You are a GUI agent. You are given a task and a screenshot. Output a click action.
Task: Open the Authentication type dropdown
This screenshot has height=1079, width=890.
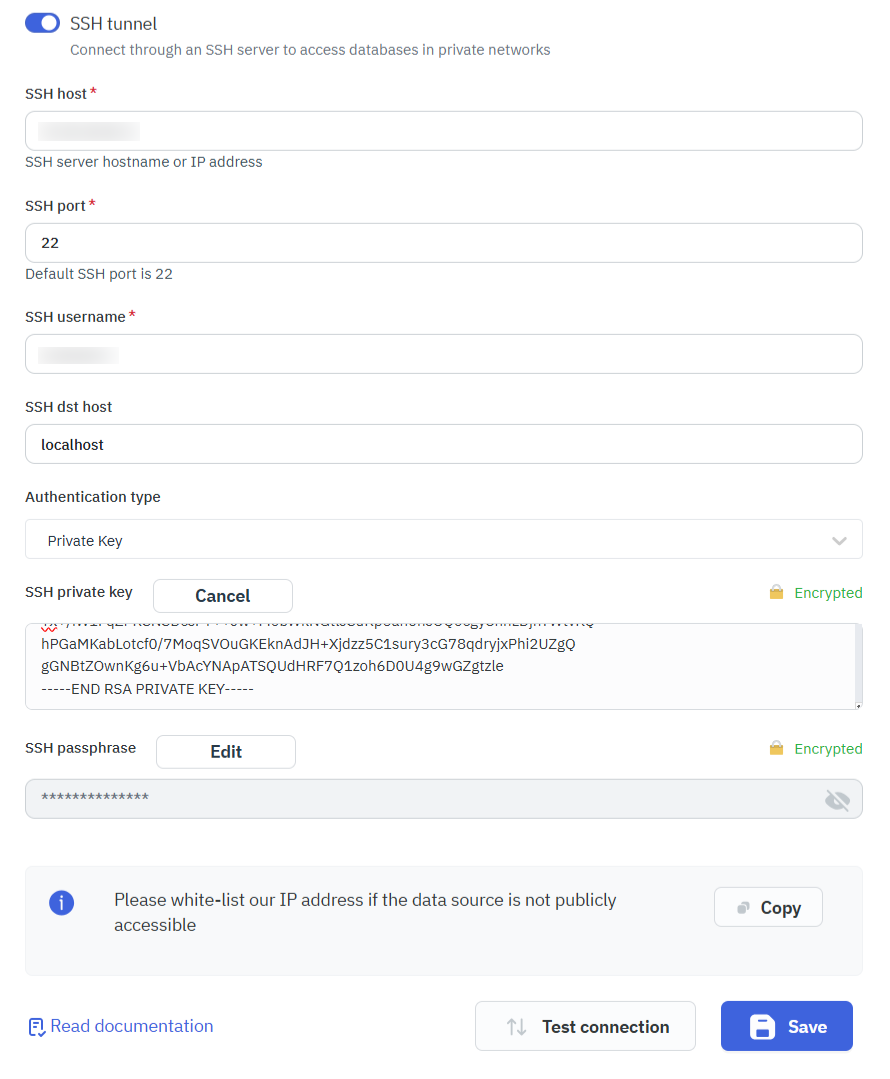444,538
